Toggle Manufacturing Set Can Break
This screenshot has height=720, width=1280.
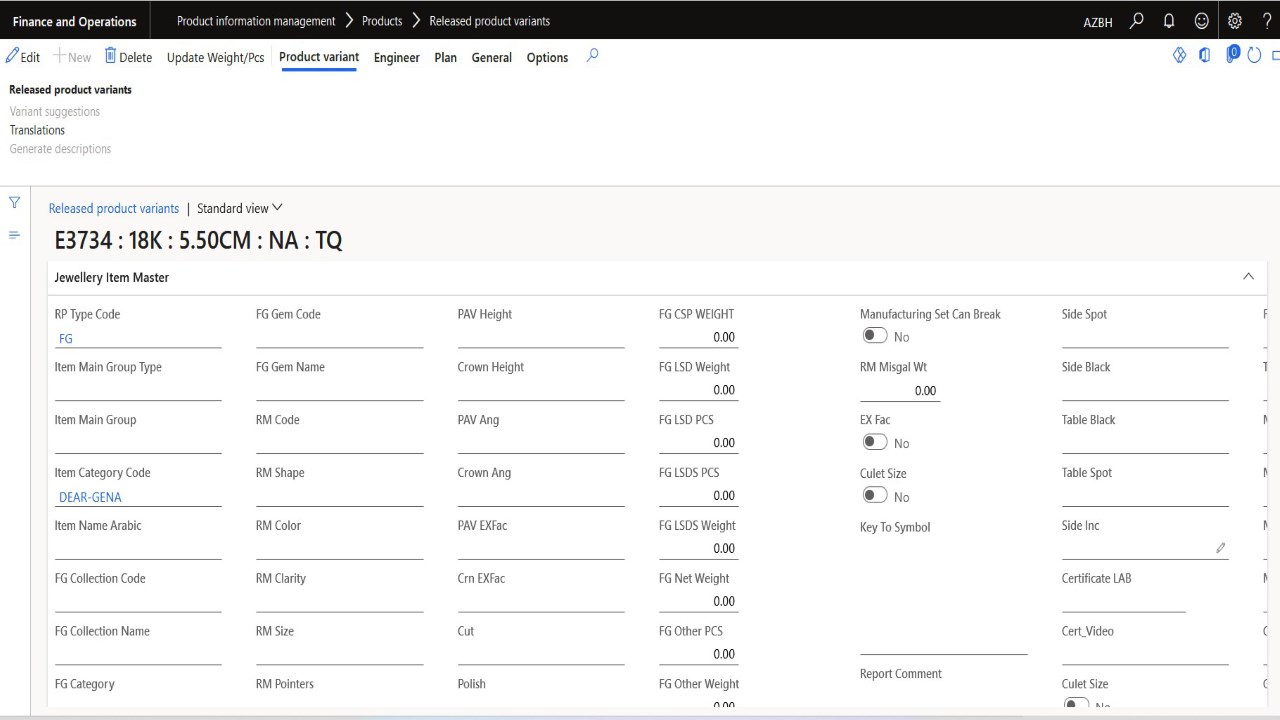[x=875, y=337]
